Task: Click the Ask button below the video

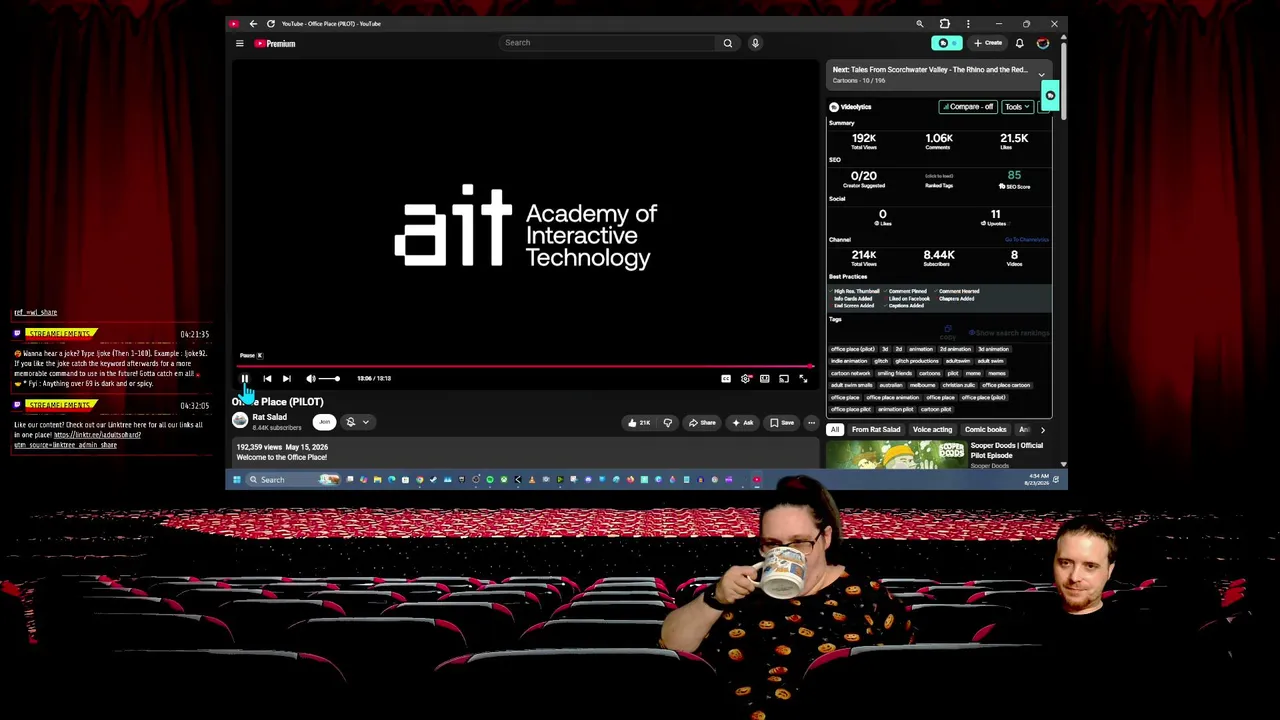Action: 743,423
